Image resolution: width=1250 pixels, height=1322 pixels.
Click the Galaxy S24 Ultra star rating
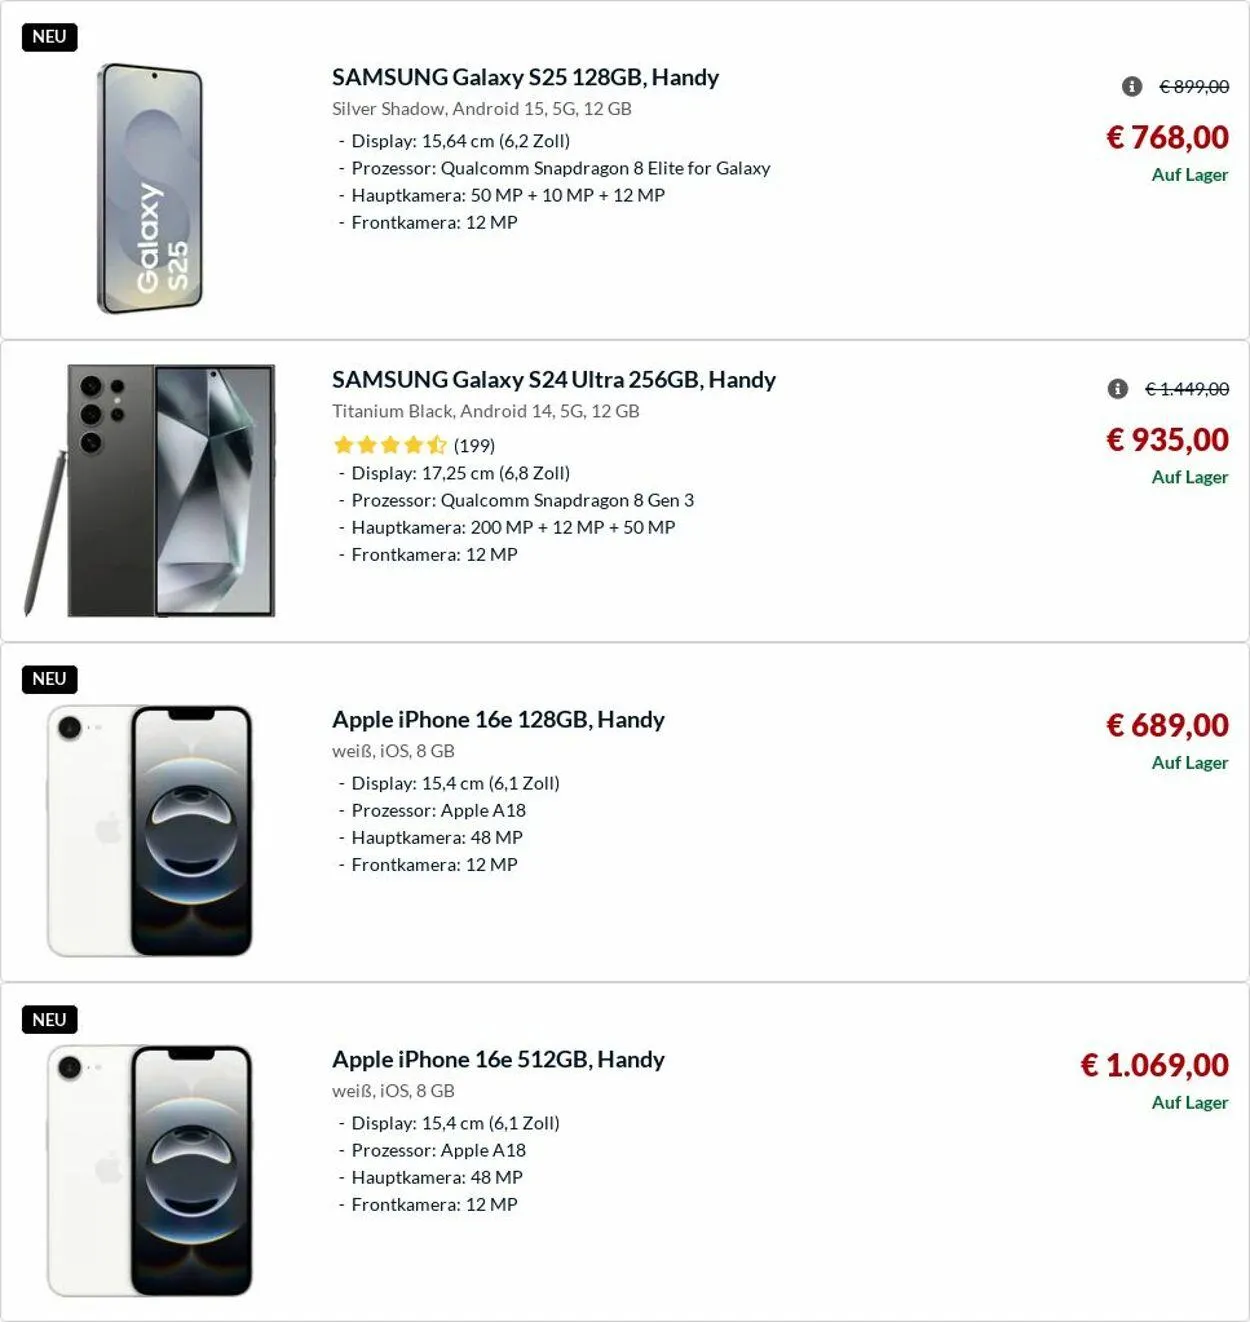390,445
